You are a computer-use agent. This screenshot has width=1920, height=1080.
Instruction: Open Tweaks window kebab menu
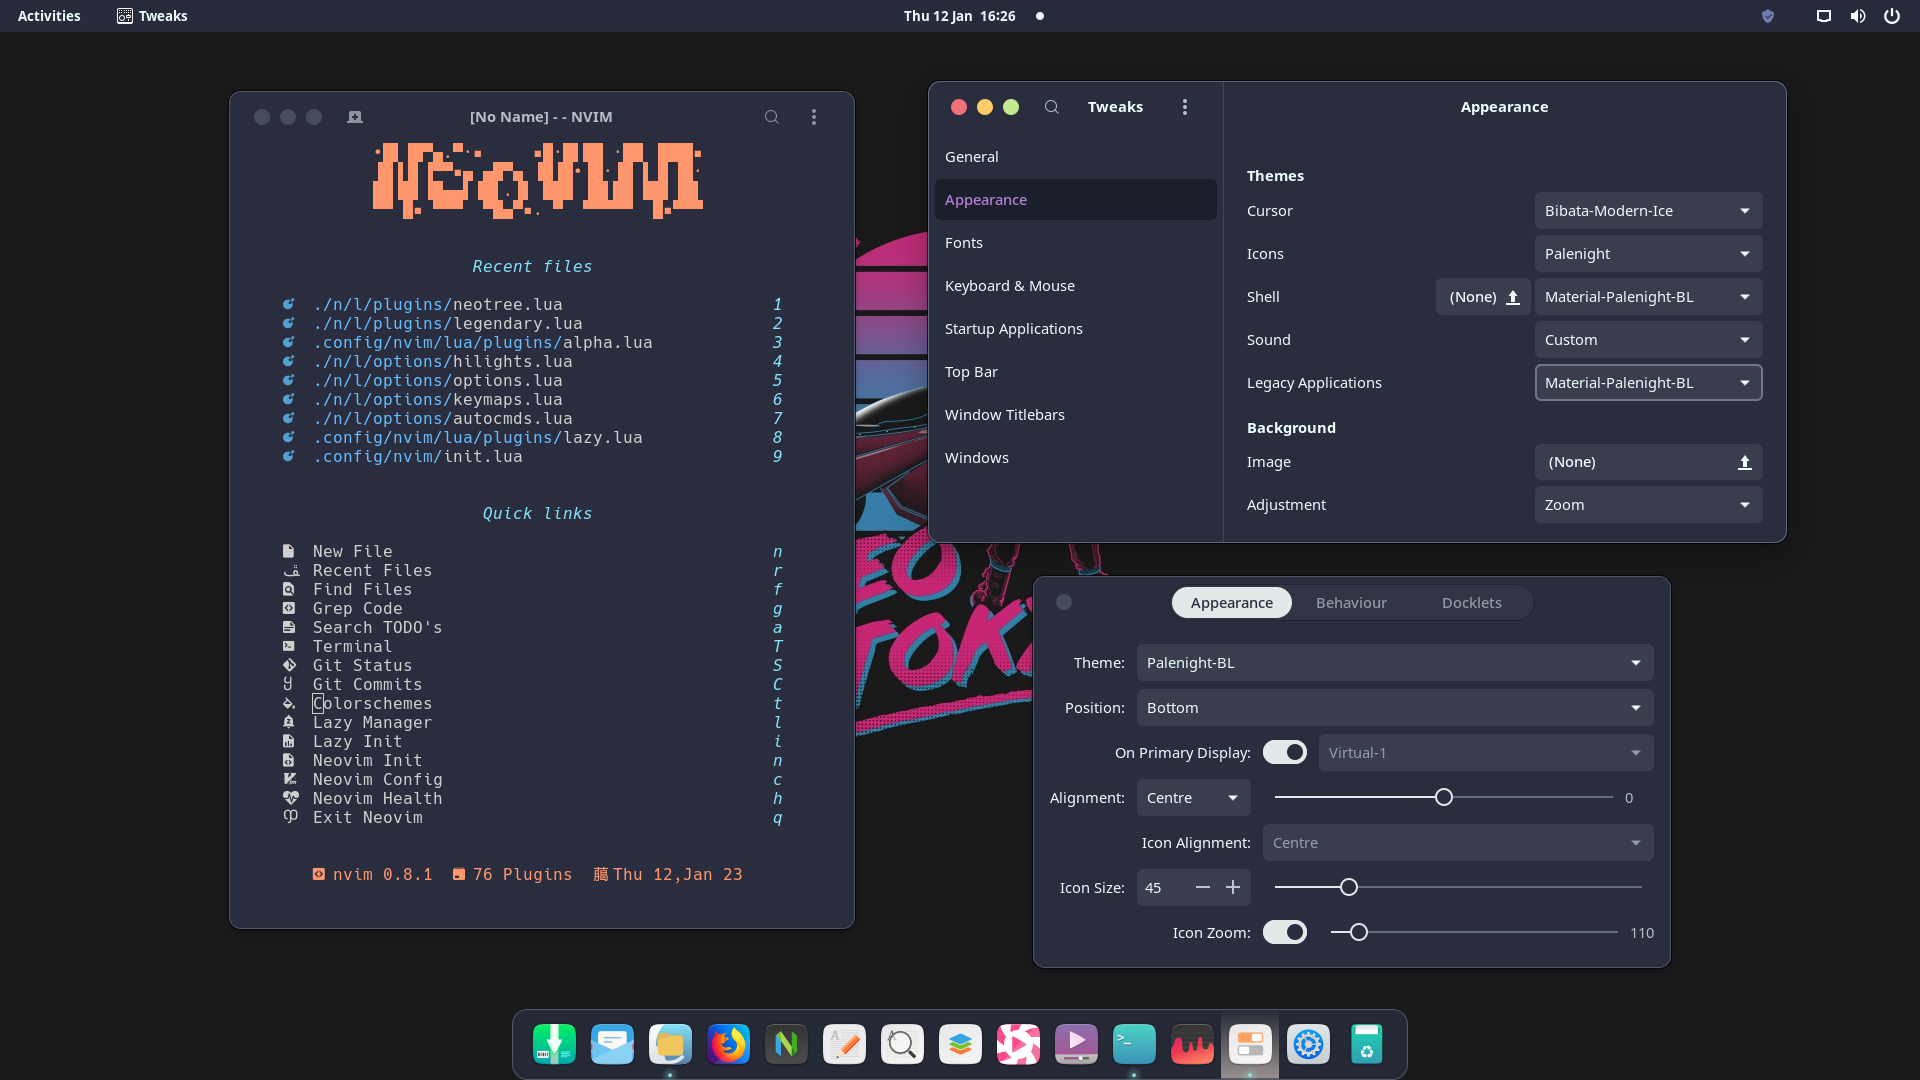(1185, 107)
